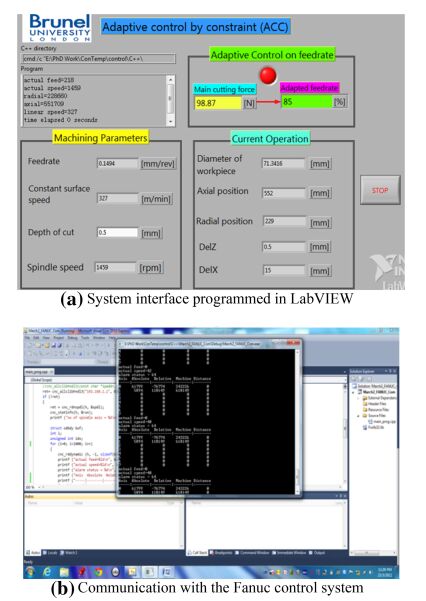This screenshot has width=426, height=601.
Task: Click the Radial position field showing 229
Action: [285, 221]
